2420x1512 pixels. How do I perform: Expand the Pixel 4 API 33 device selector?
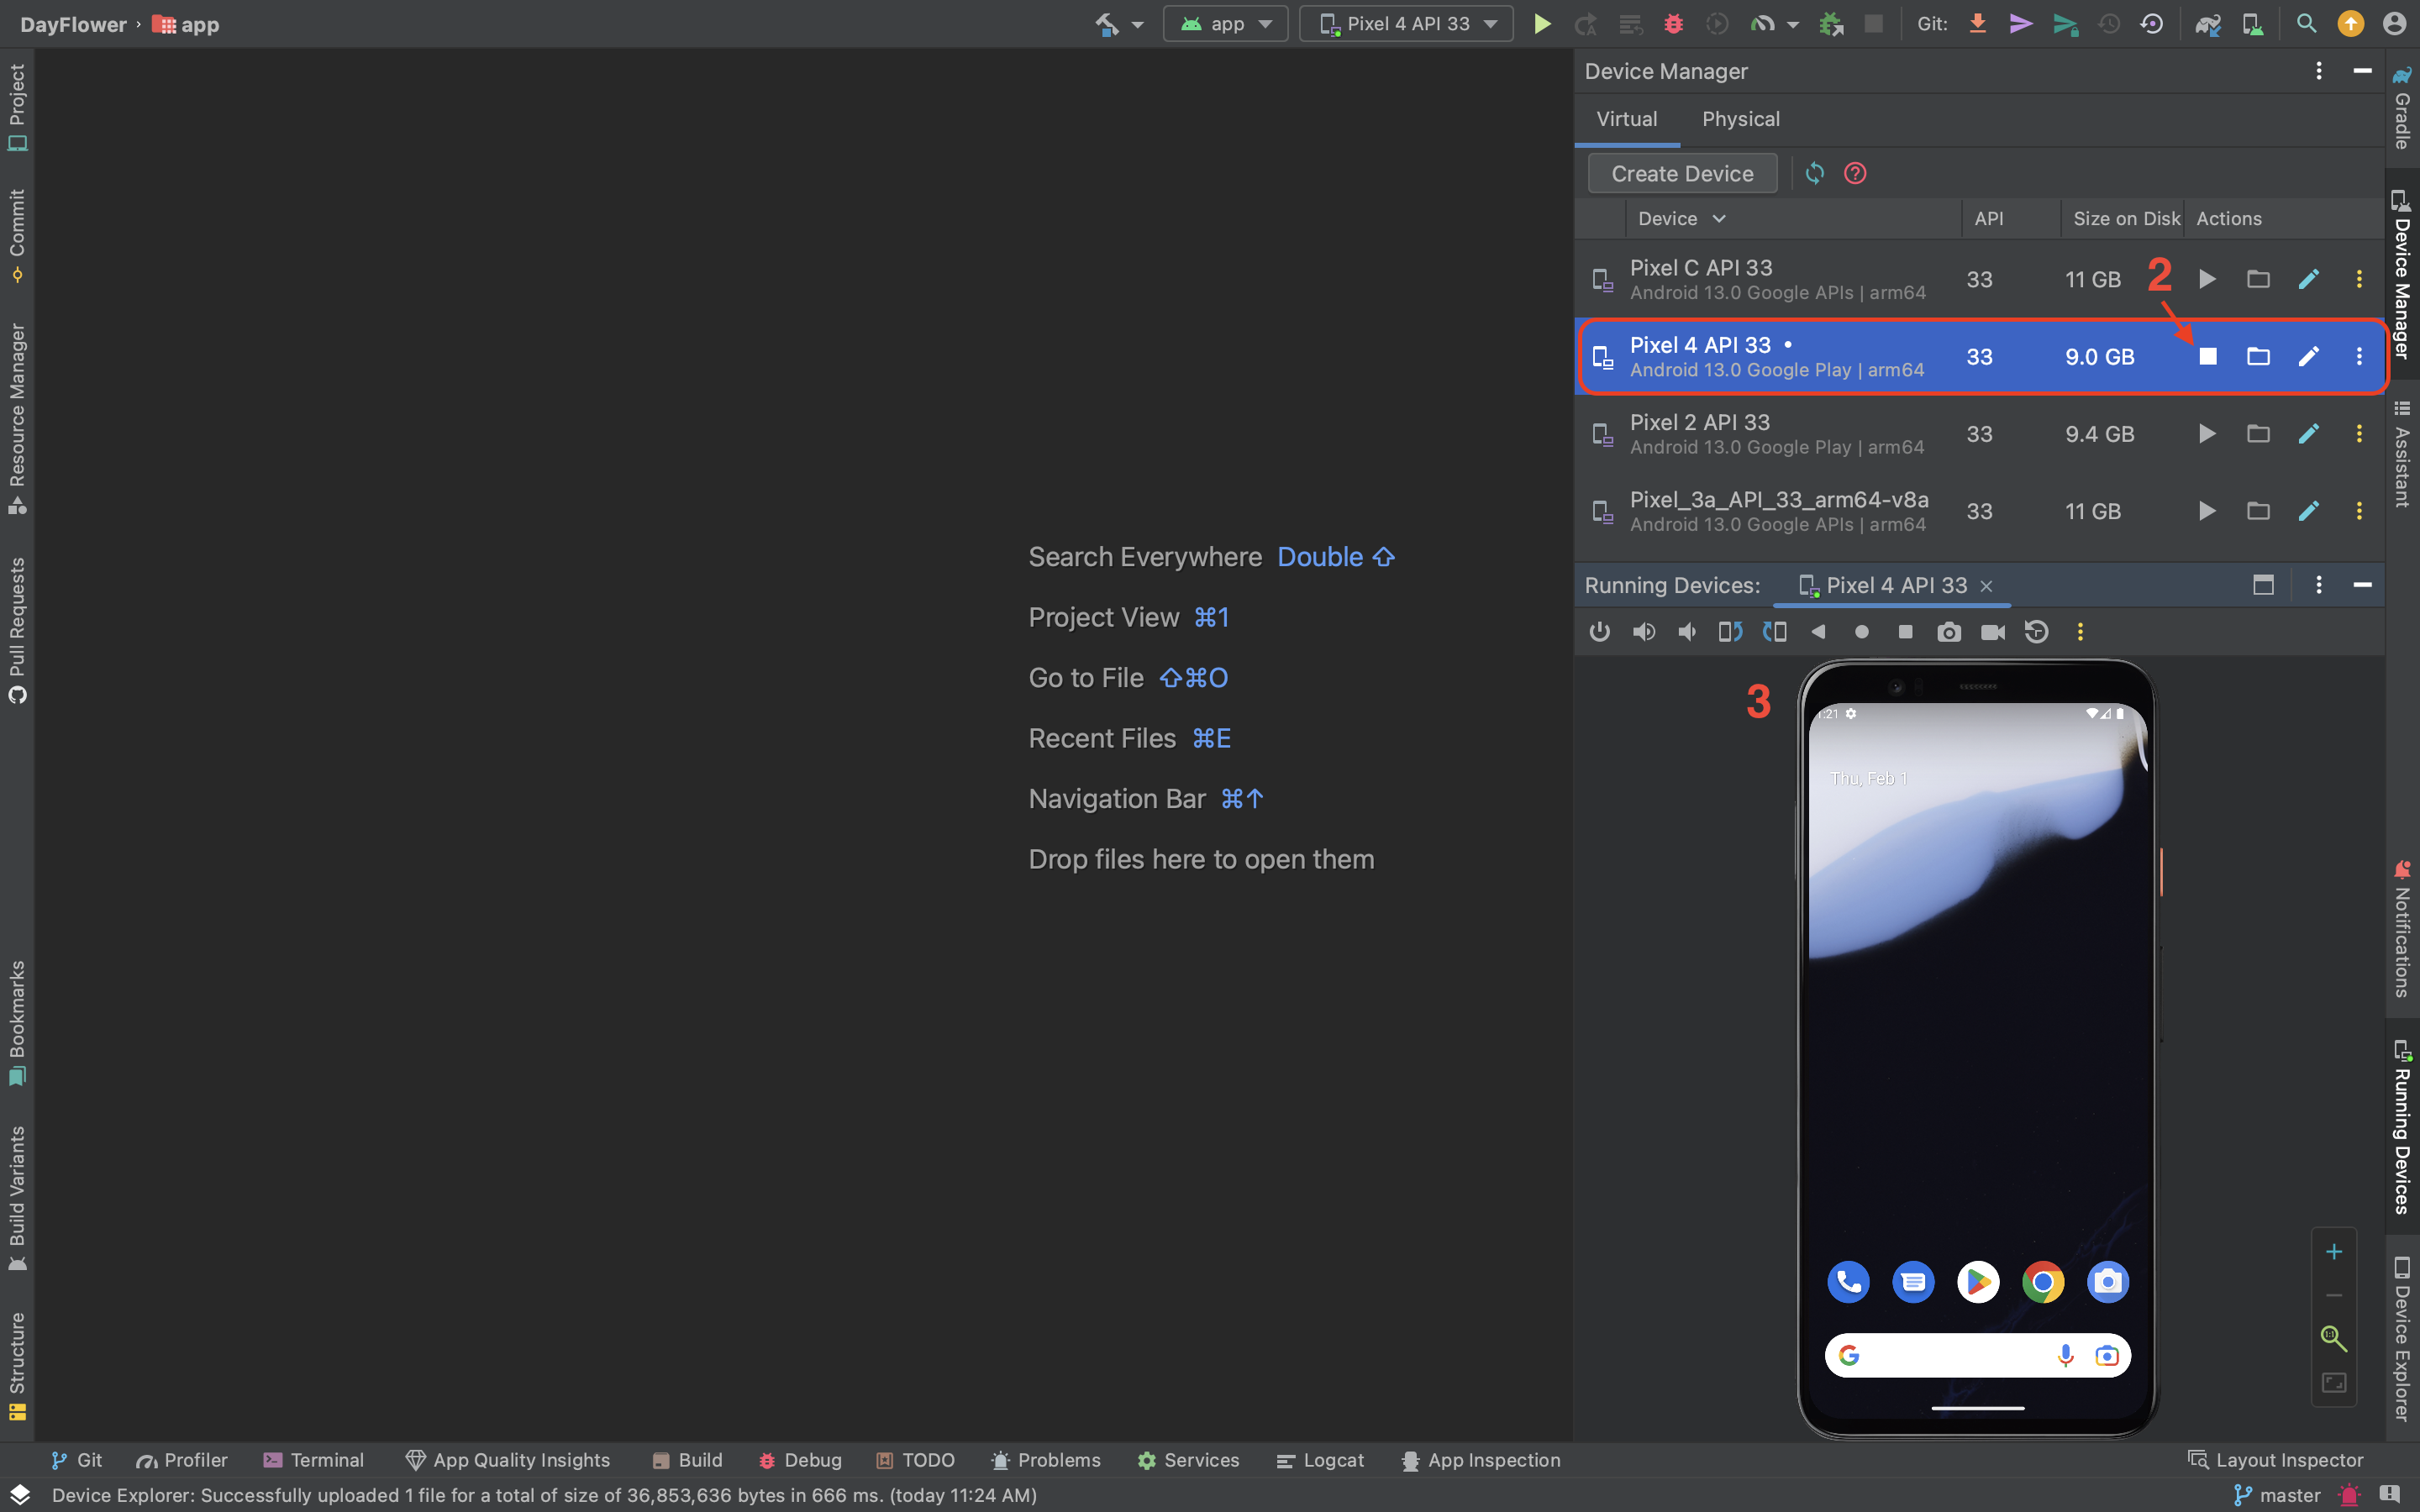[1406, 24]
